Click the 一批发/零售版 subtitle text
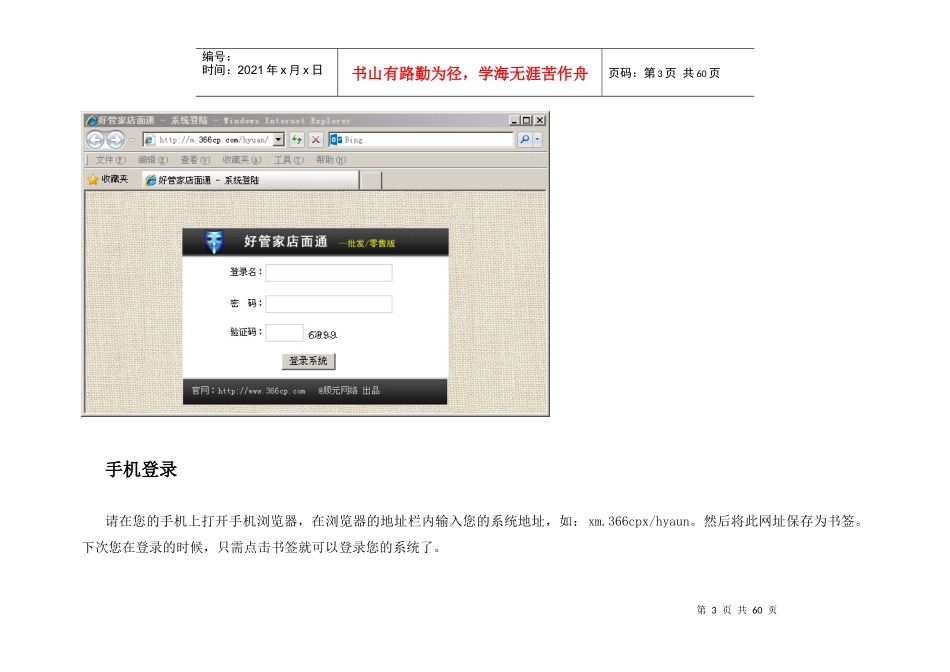Viewport: 950px width, 672px height. [x=367, y=244]
